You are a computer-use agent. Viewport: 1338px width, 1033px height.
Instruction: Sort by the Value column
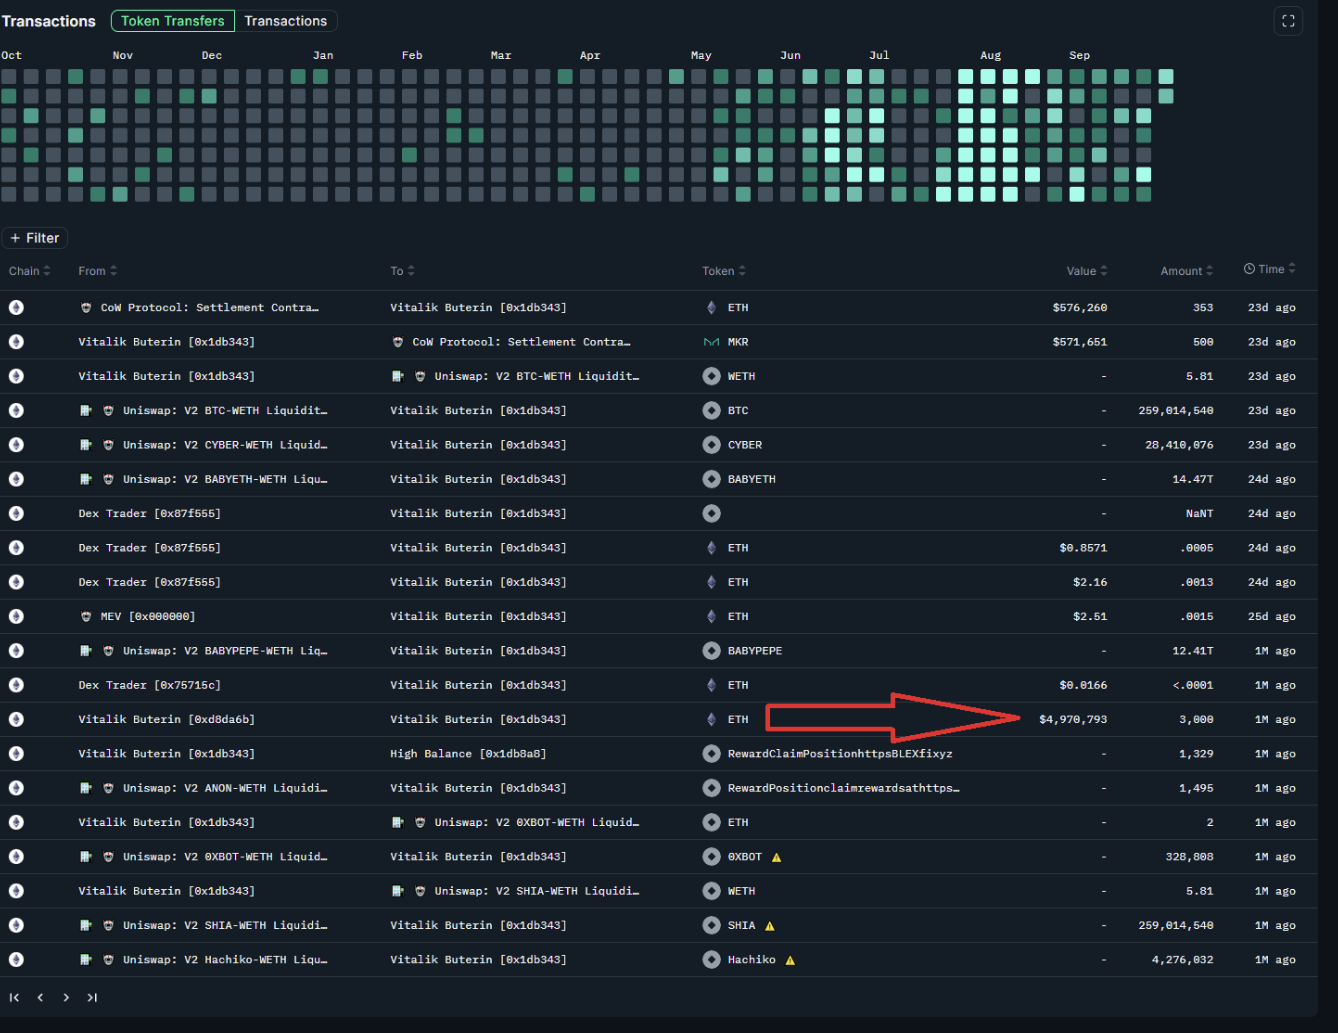[1087, 271]
